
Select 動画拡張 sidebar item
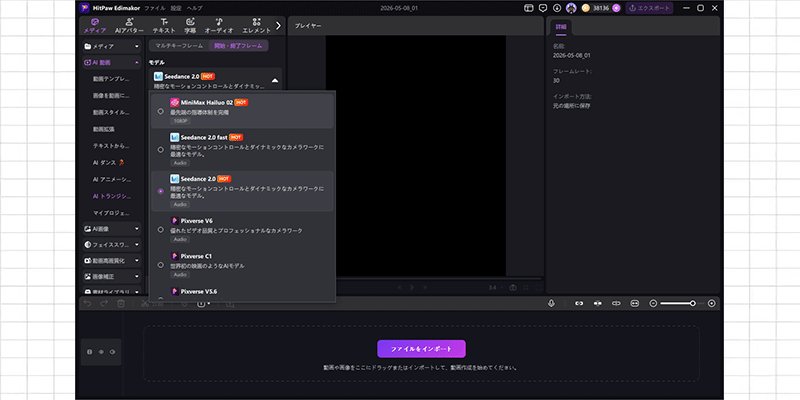pos(104,129)
